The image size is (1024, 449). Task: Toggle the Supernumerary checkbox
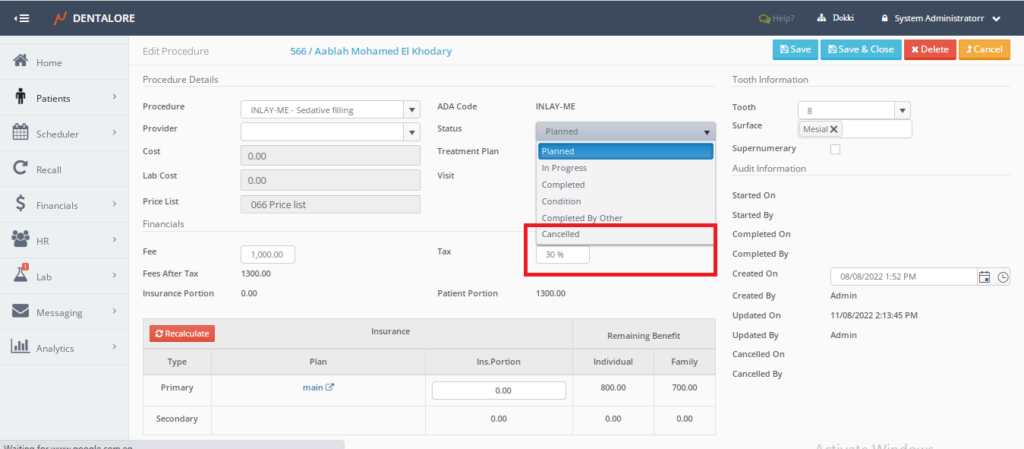click(836, 149)
